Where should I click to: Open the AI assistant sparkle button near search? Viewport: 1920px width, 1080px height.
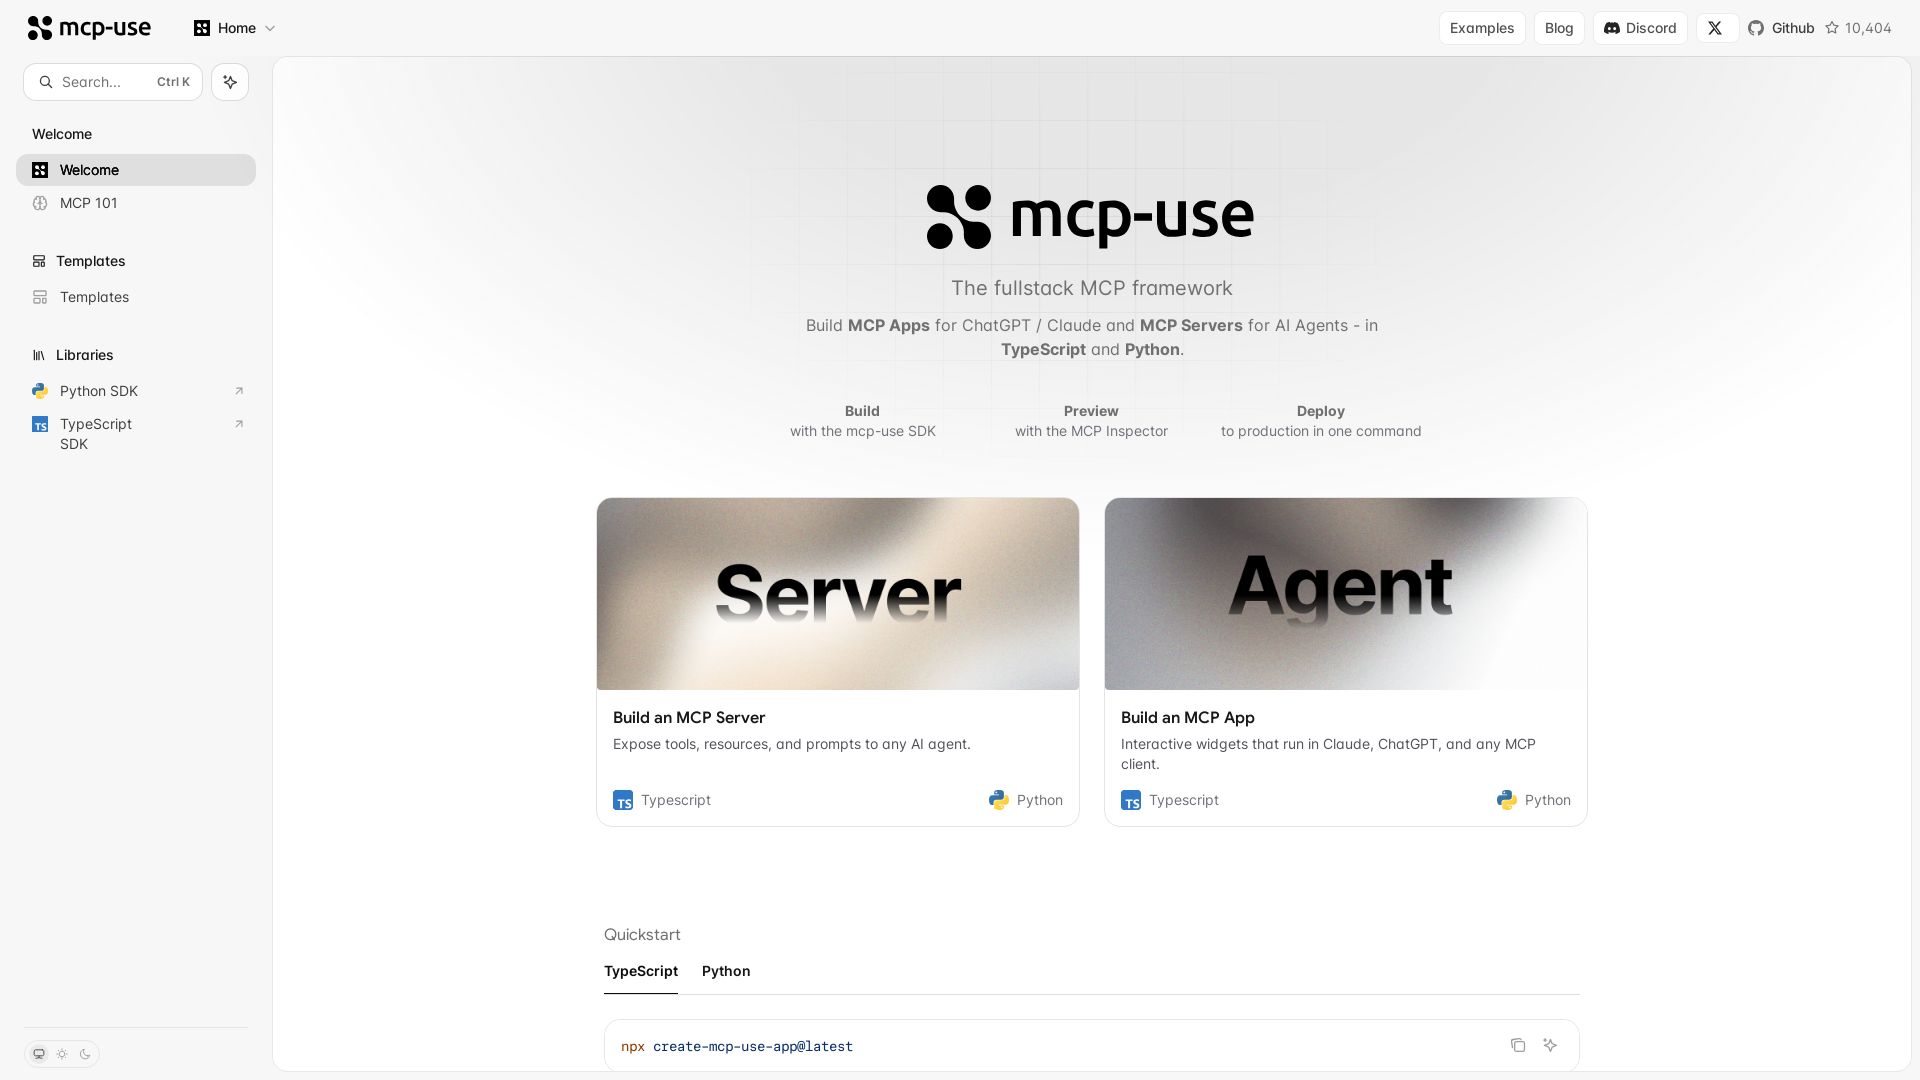coord(230,82)
